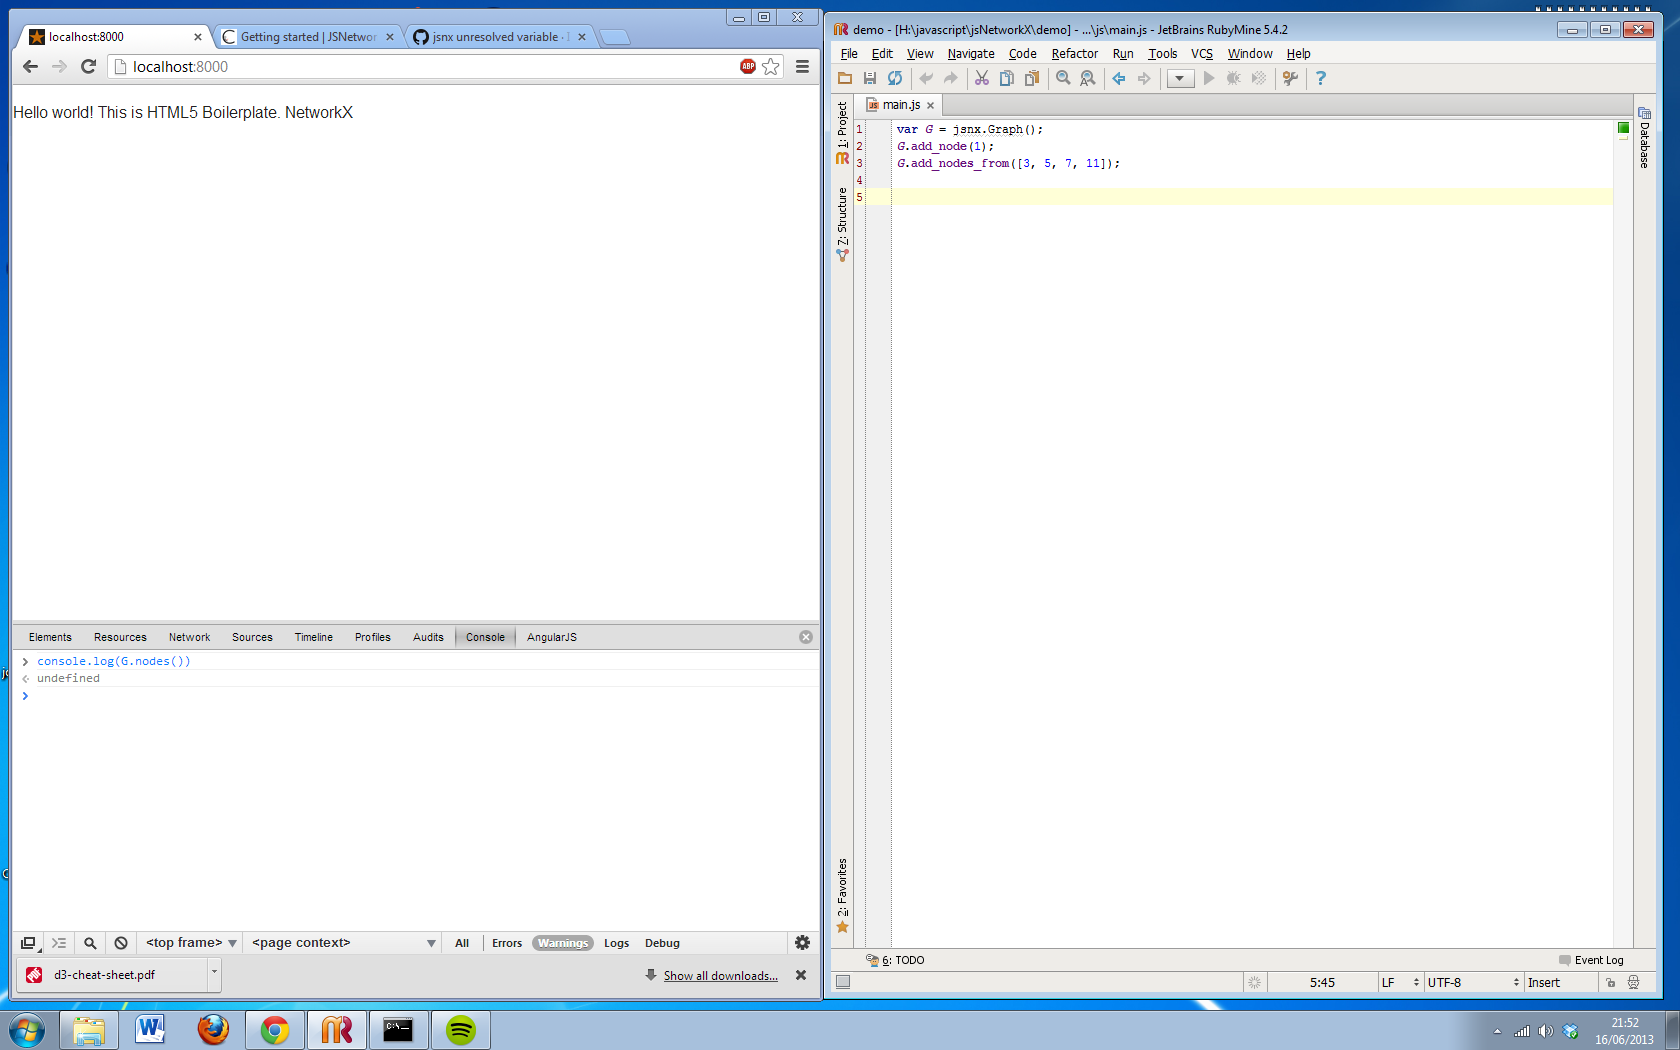
Task: Click the Run with coverage icon
Action: [x=1259, y=78]
